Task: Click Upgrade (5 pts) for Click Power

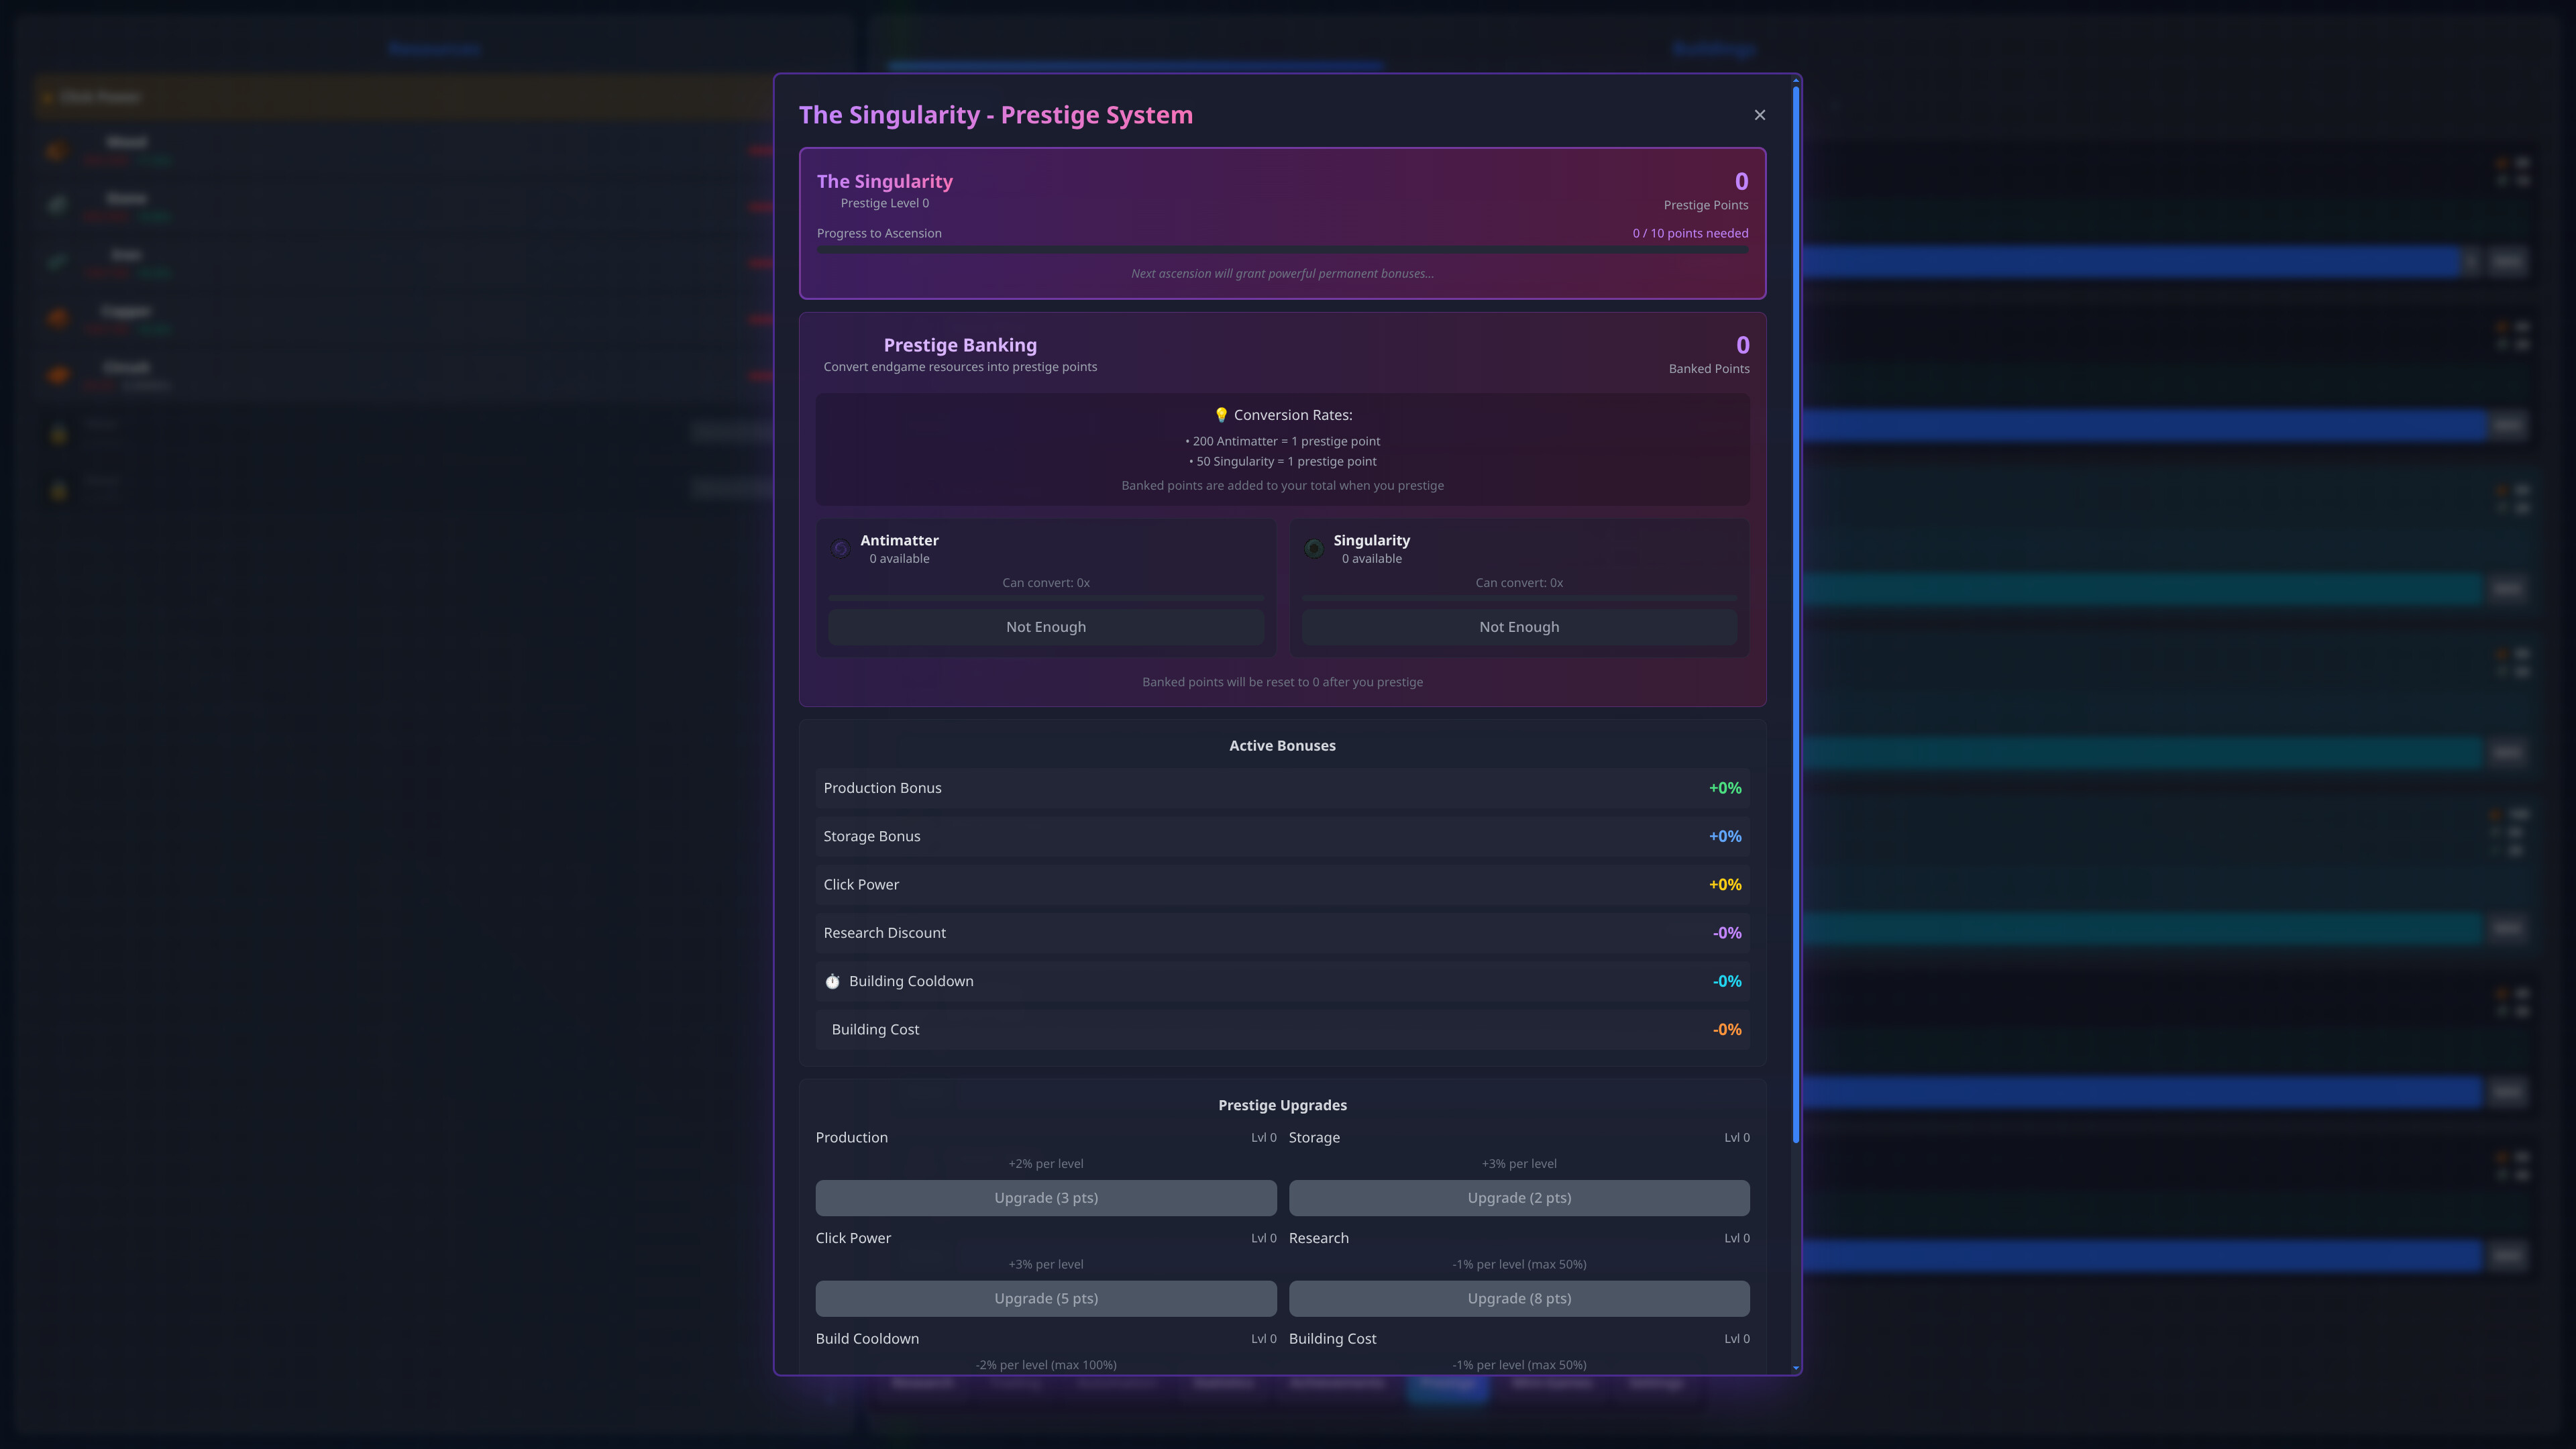Action: coord(1046,1298)
